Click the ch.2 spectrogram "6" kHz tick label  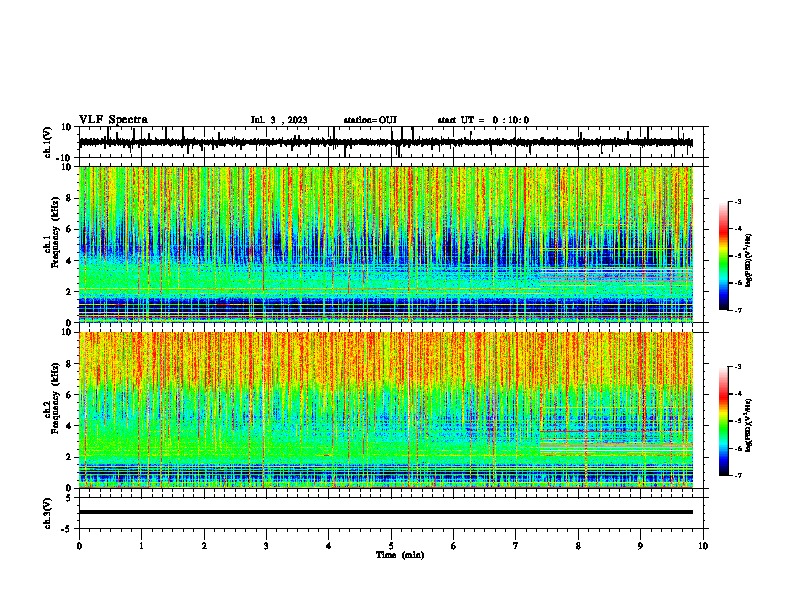69,395
